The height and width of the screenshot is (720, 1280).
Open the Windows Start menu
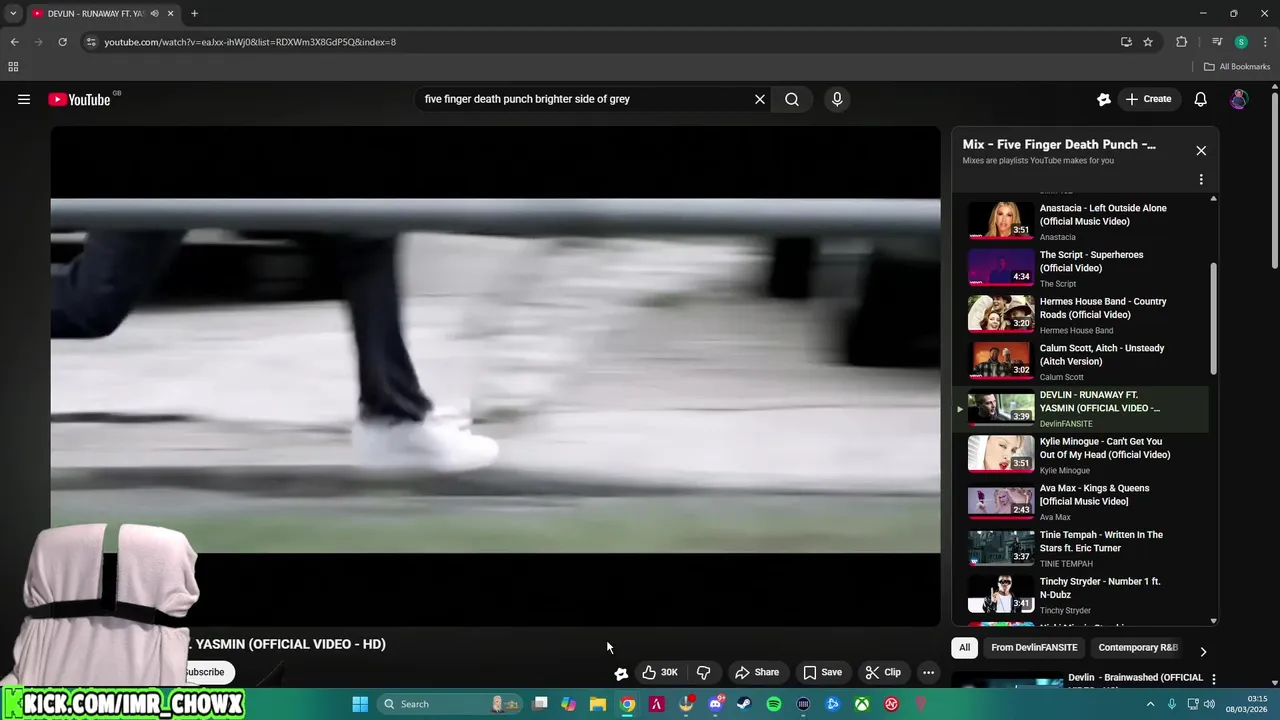(x=360, y=704)
